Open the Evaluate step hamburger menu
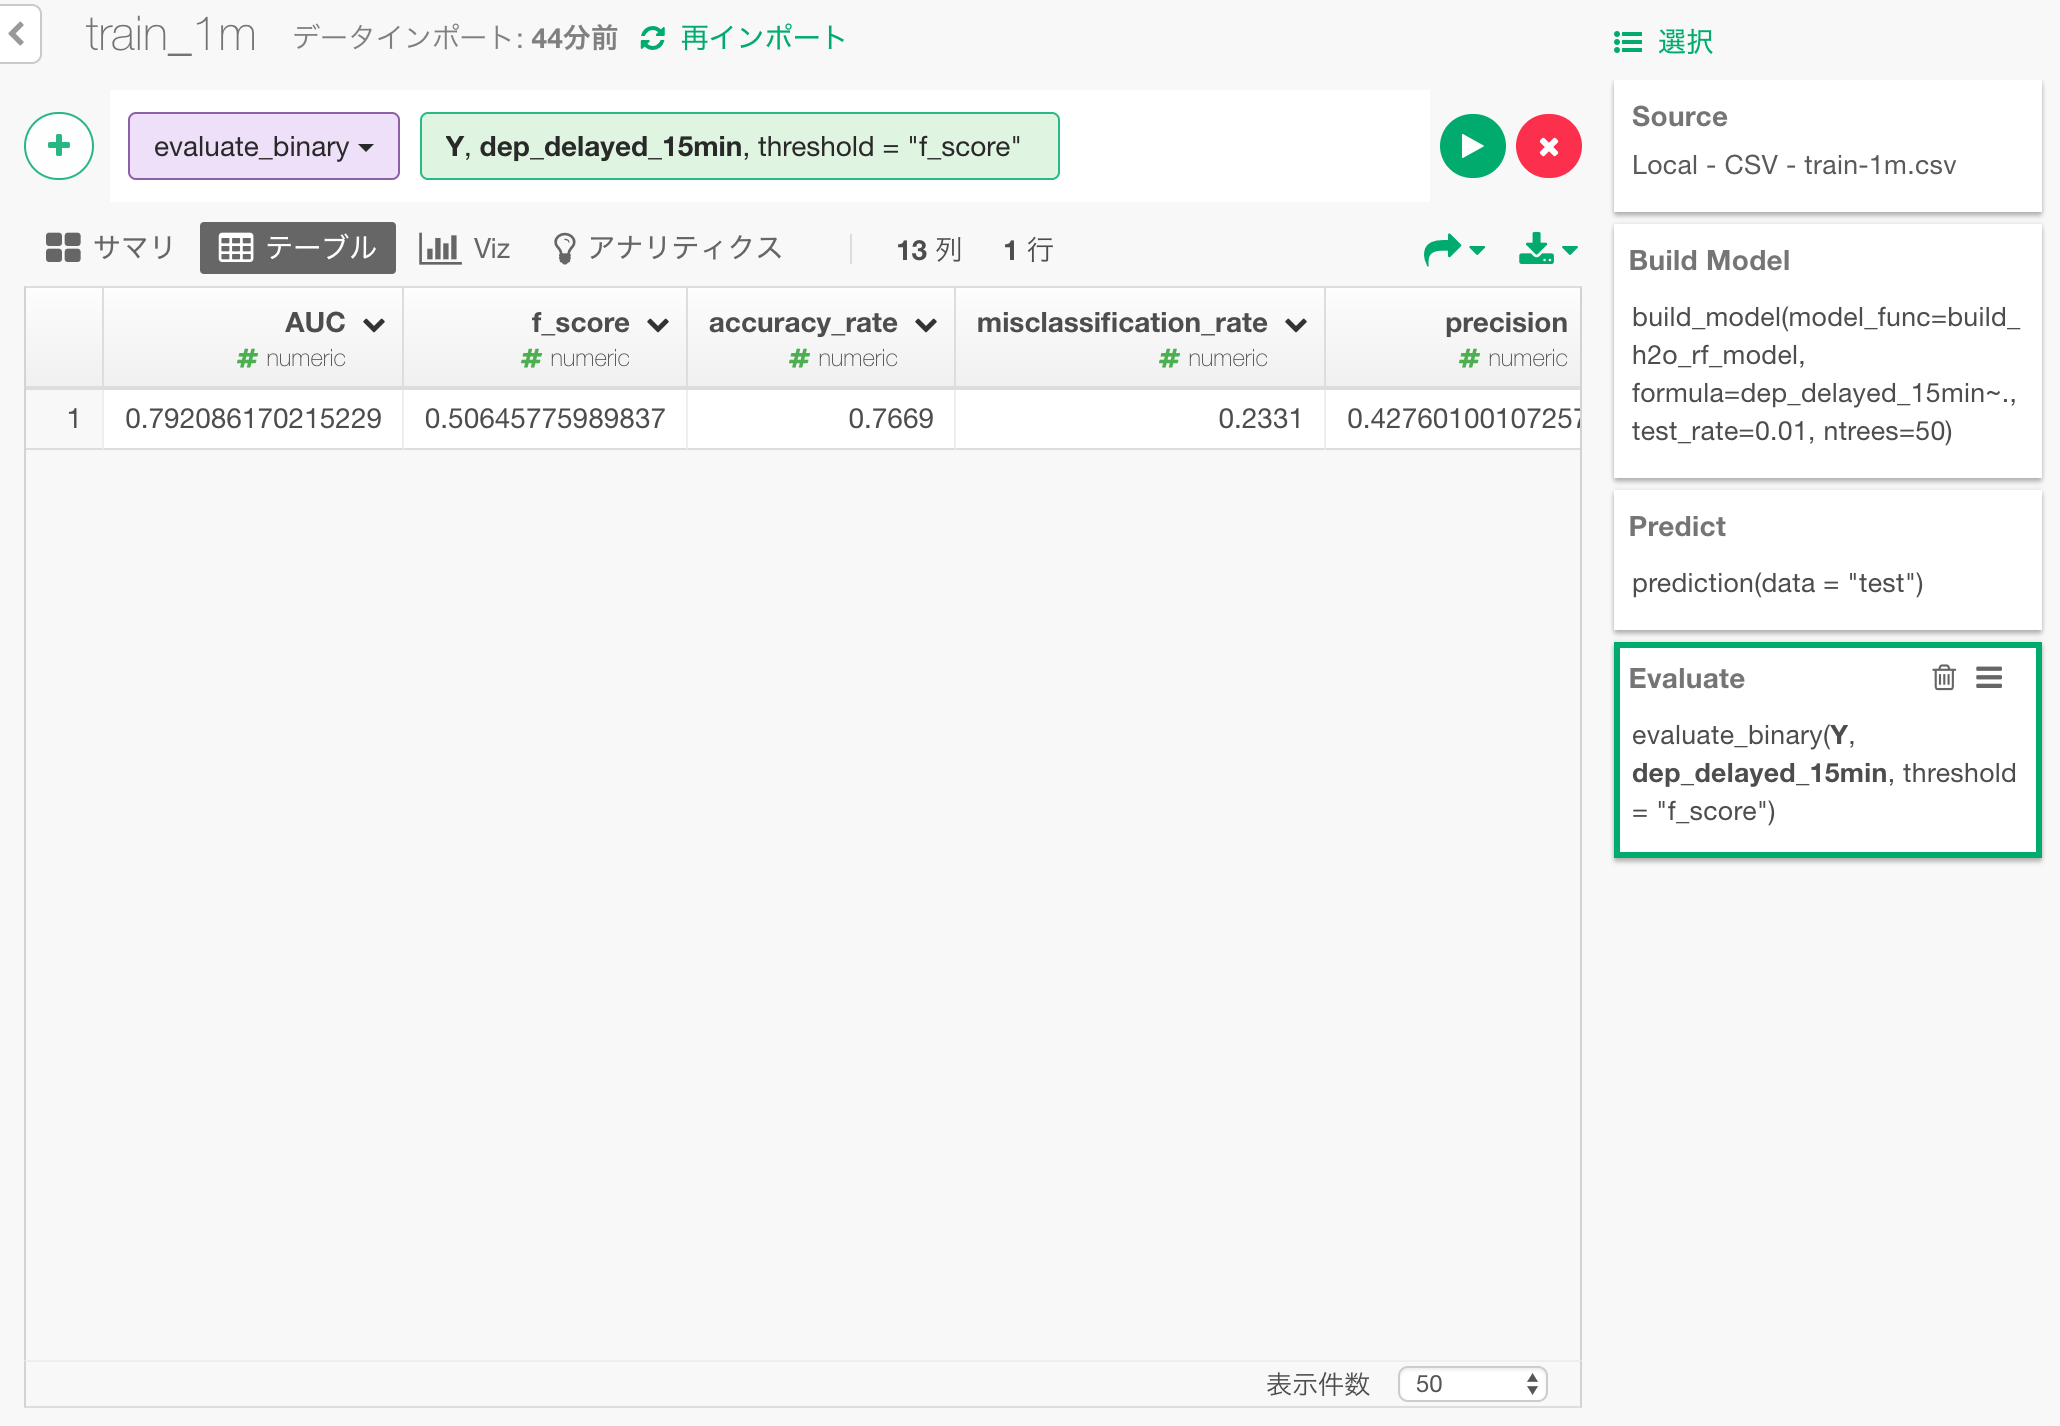Image resolution: width=2060 pixels, height=1426 pixels. tap(1989, 677)
